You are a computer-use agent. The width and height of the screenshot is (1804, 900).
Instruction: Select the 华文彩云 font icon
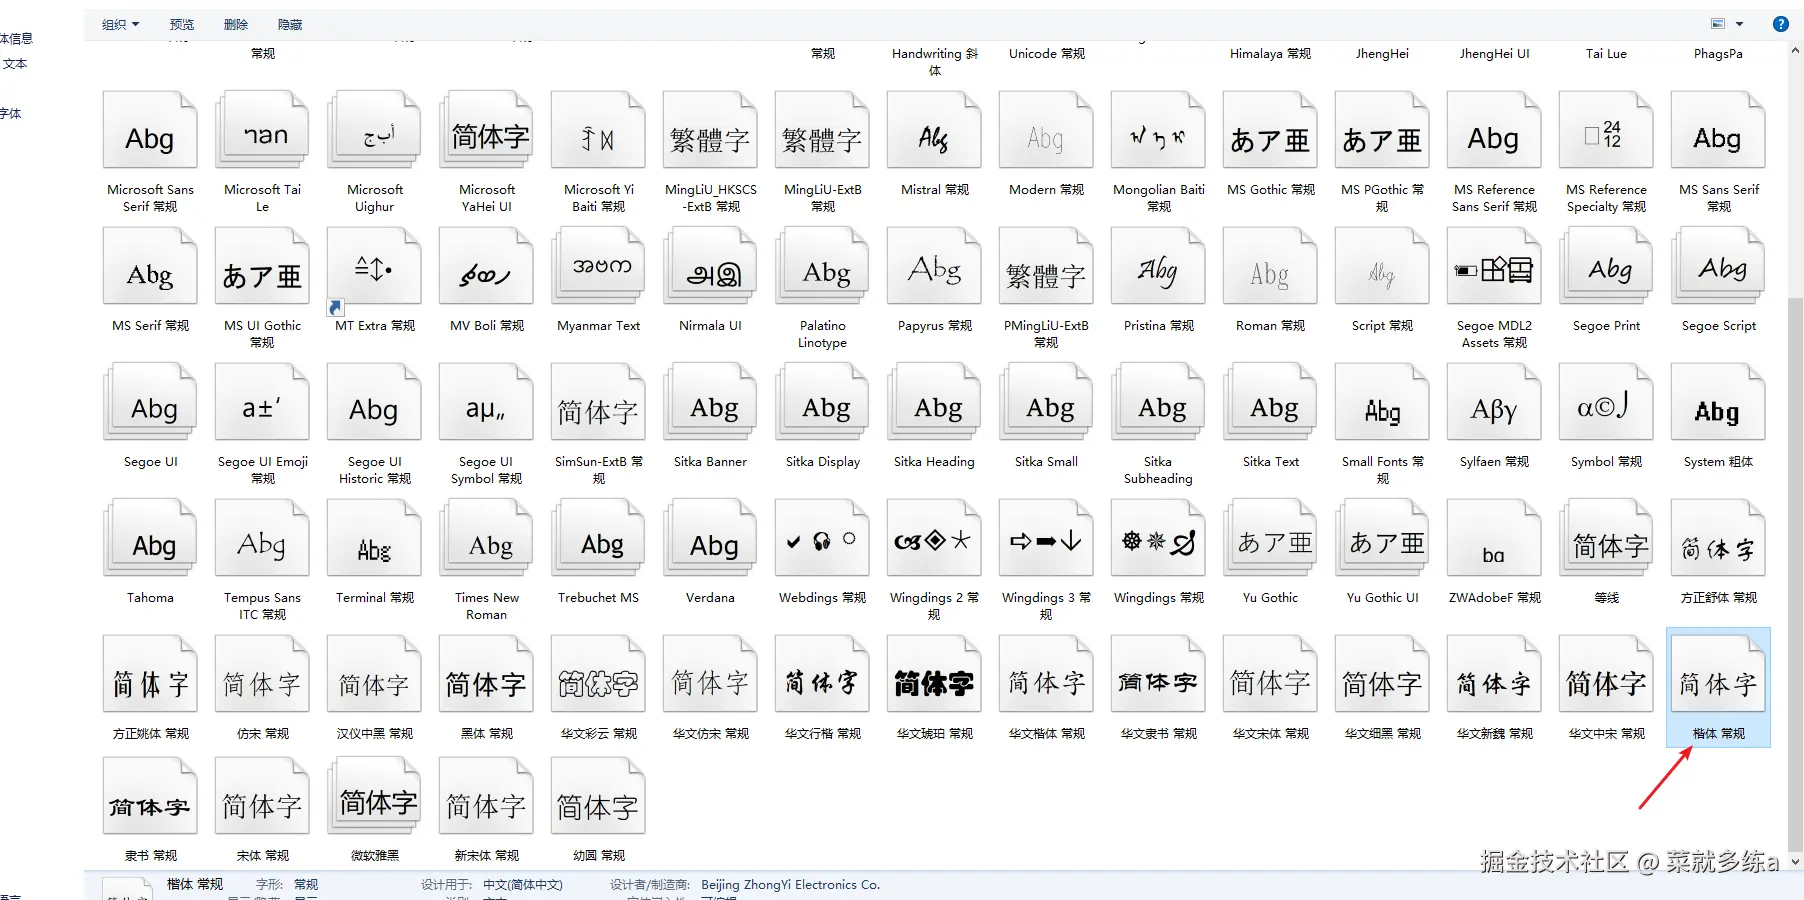click(x=598, y=674)
